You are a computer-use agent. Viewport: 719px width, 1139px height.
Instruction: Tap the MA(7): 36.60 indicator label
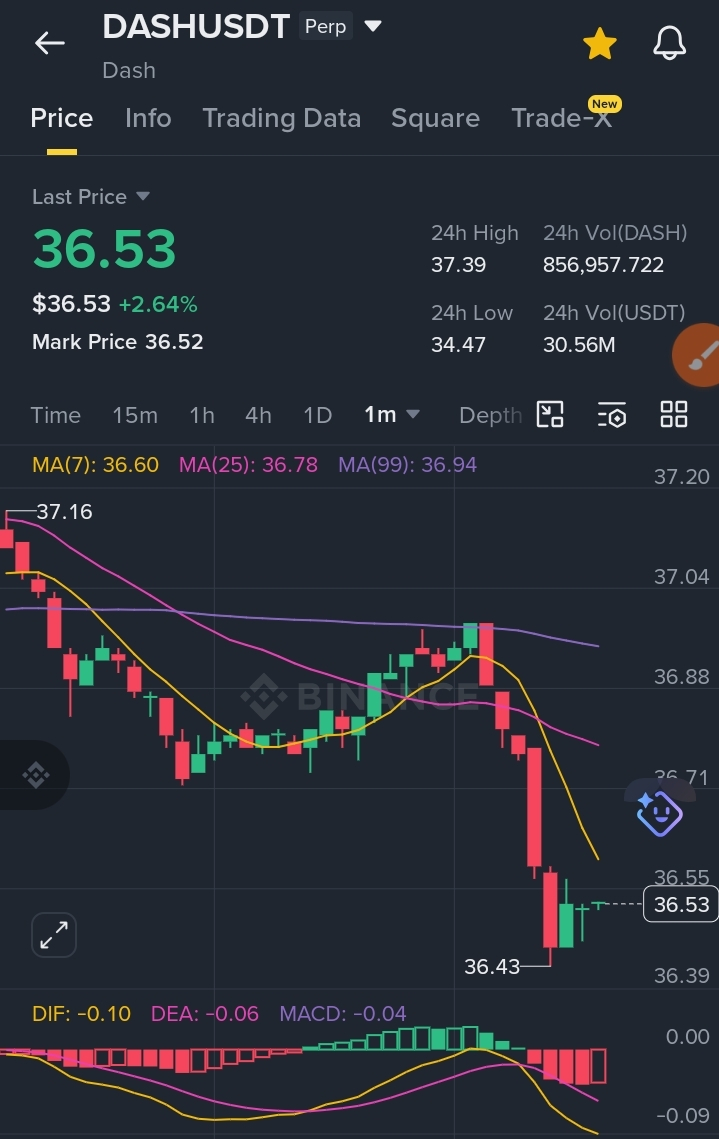coord(95,464)
